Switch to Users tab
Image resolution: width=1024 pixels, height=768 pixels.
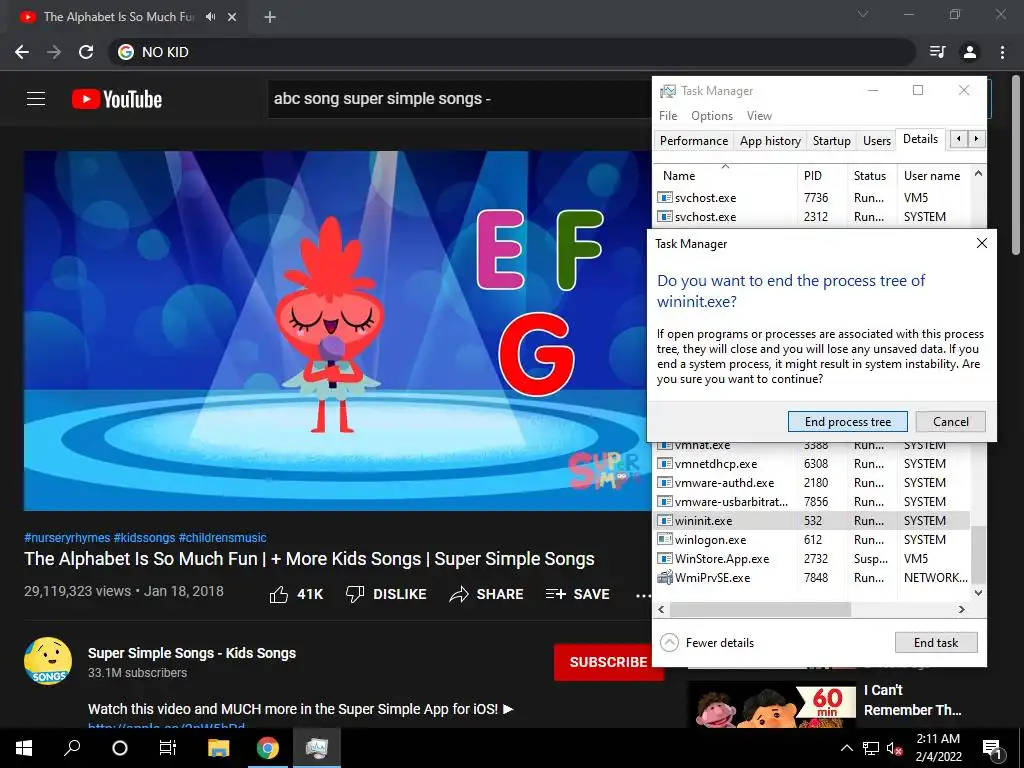876,141
